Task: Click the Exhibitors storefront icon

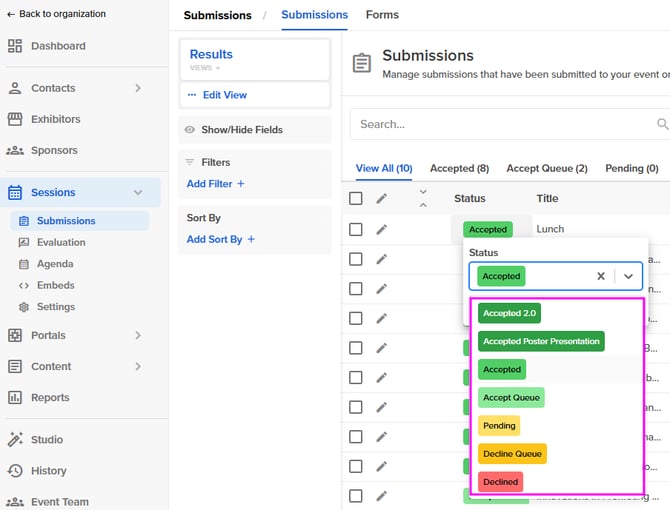Action: point(15,119)
